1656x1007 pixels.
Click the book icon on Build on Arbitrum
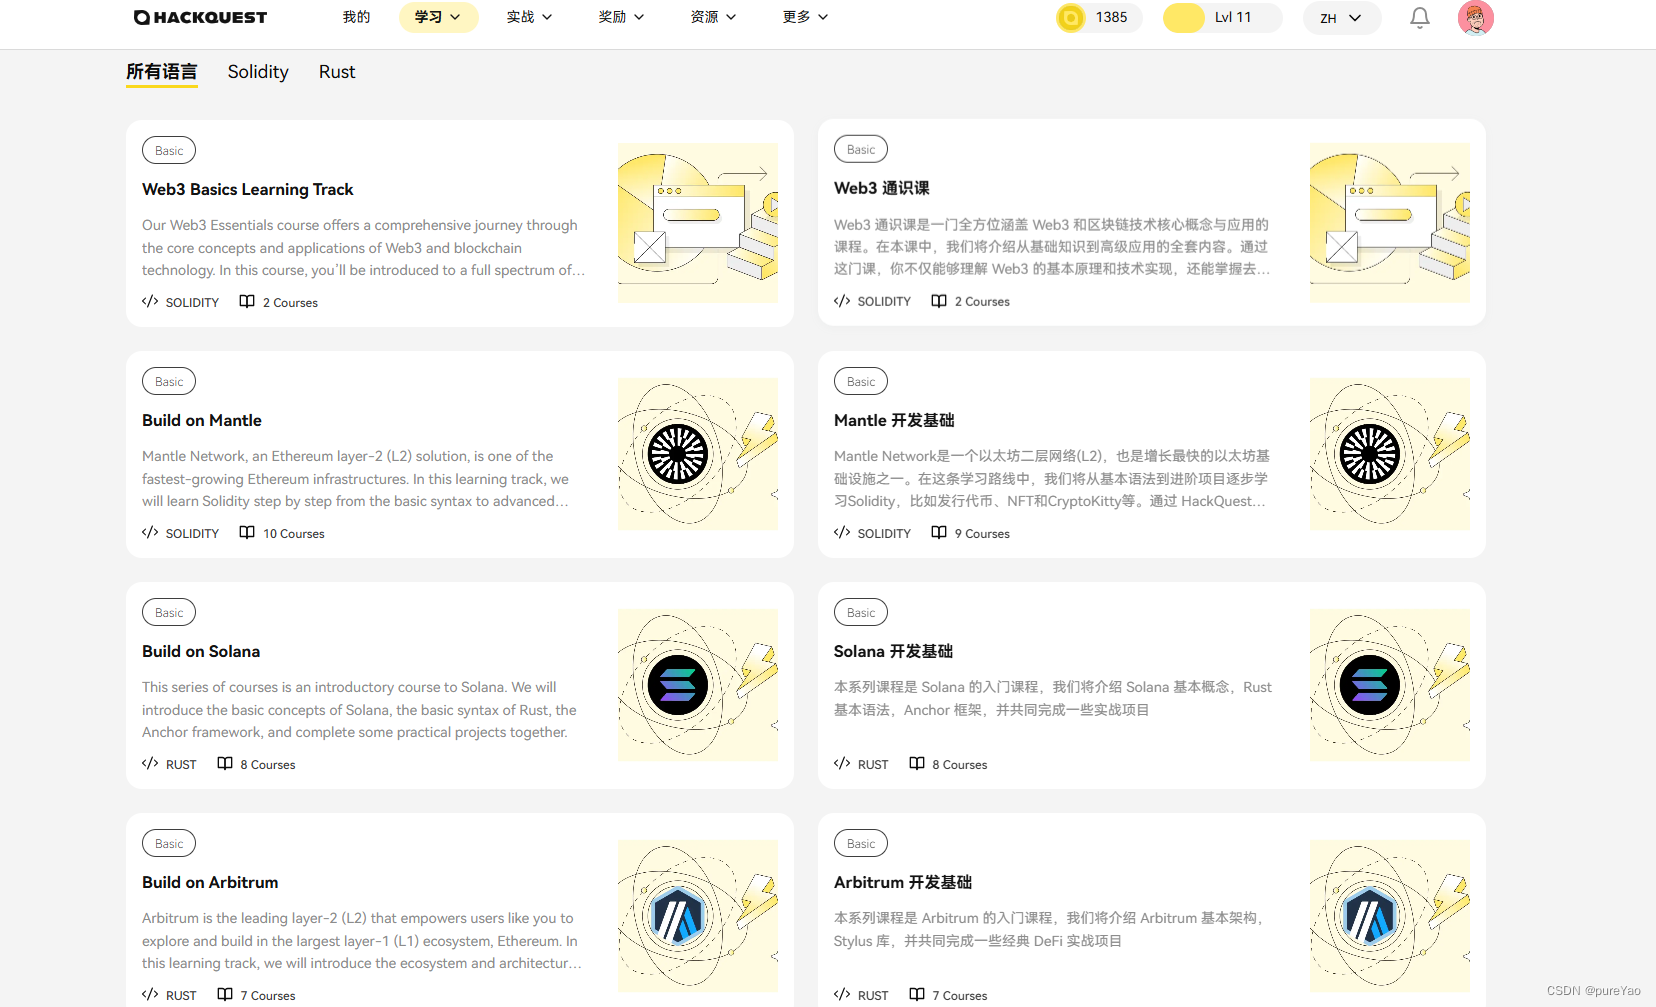click(225, 994)
